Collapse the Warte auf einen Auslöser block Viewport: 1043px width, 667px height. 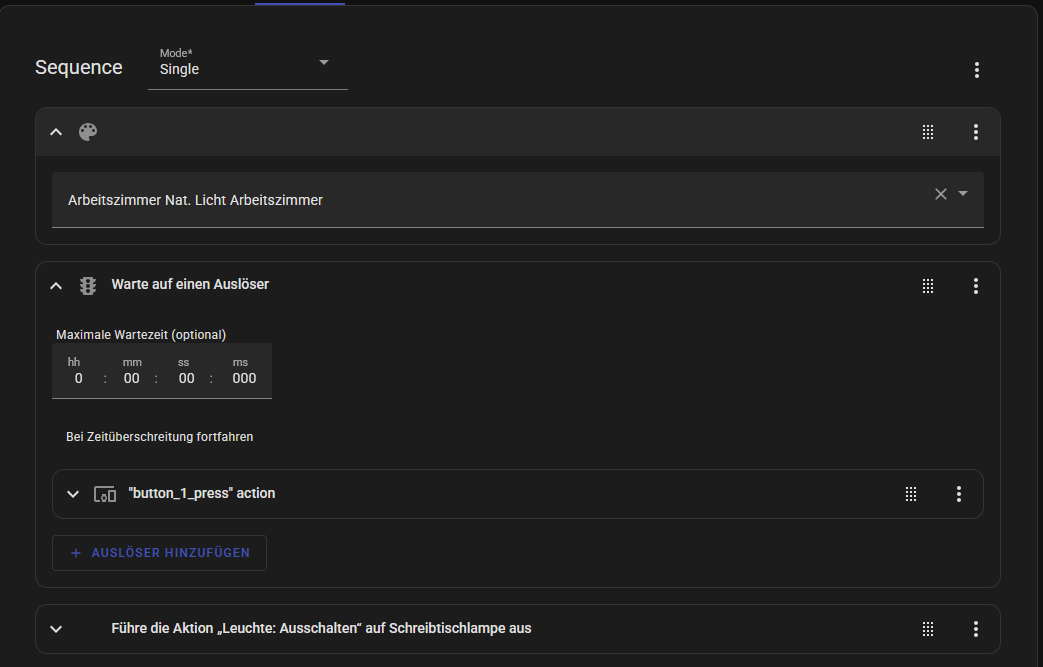(56, 286)
